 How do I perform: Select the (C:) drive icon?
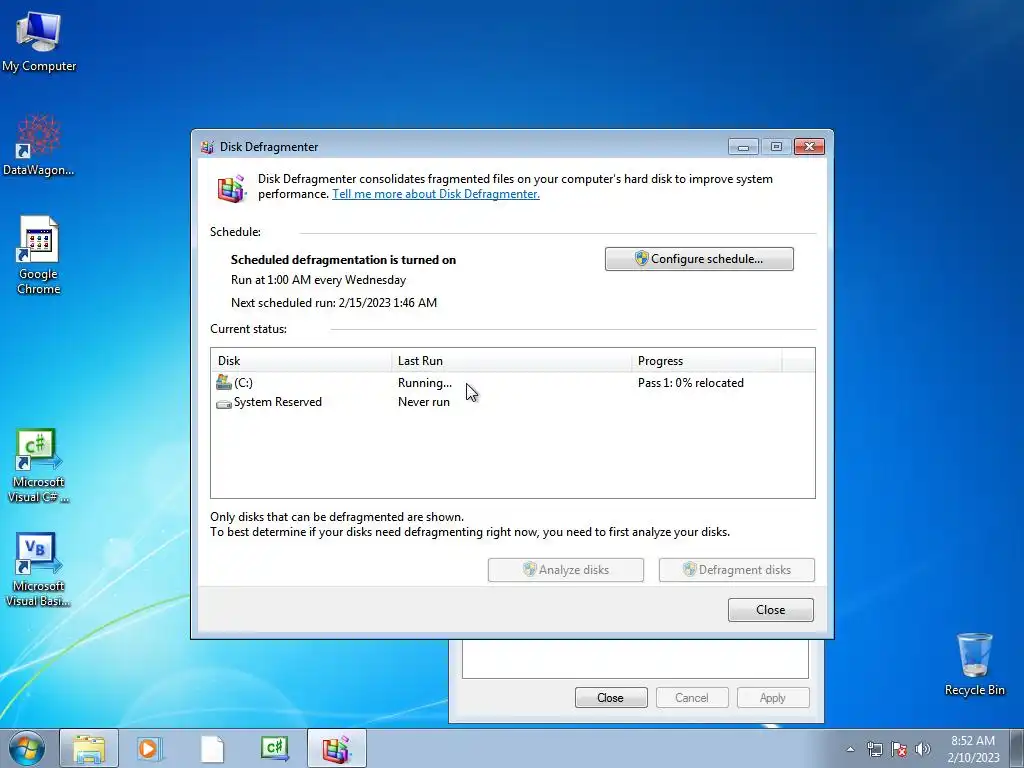click(x=223, y=382)
